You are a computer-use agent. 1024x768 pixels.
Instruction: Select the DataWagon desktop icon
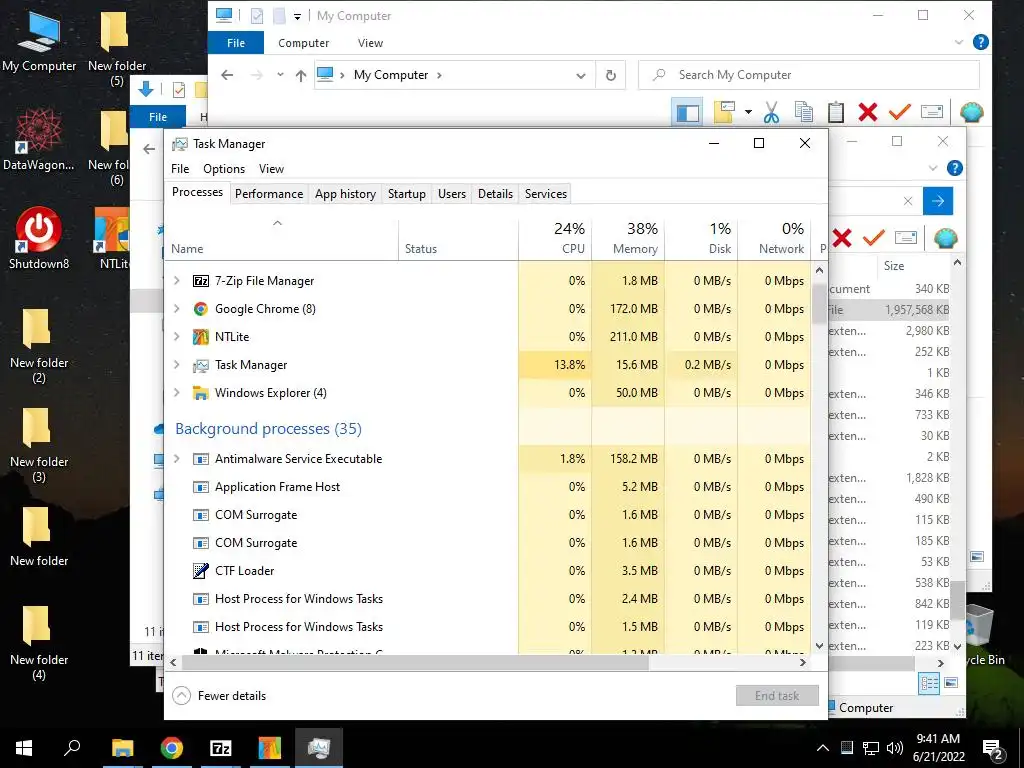(39, 139)
